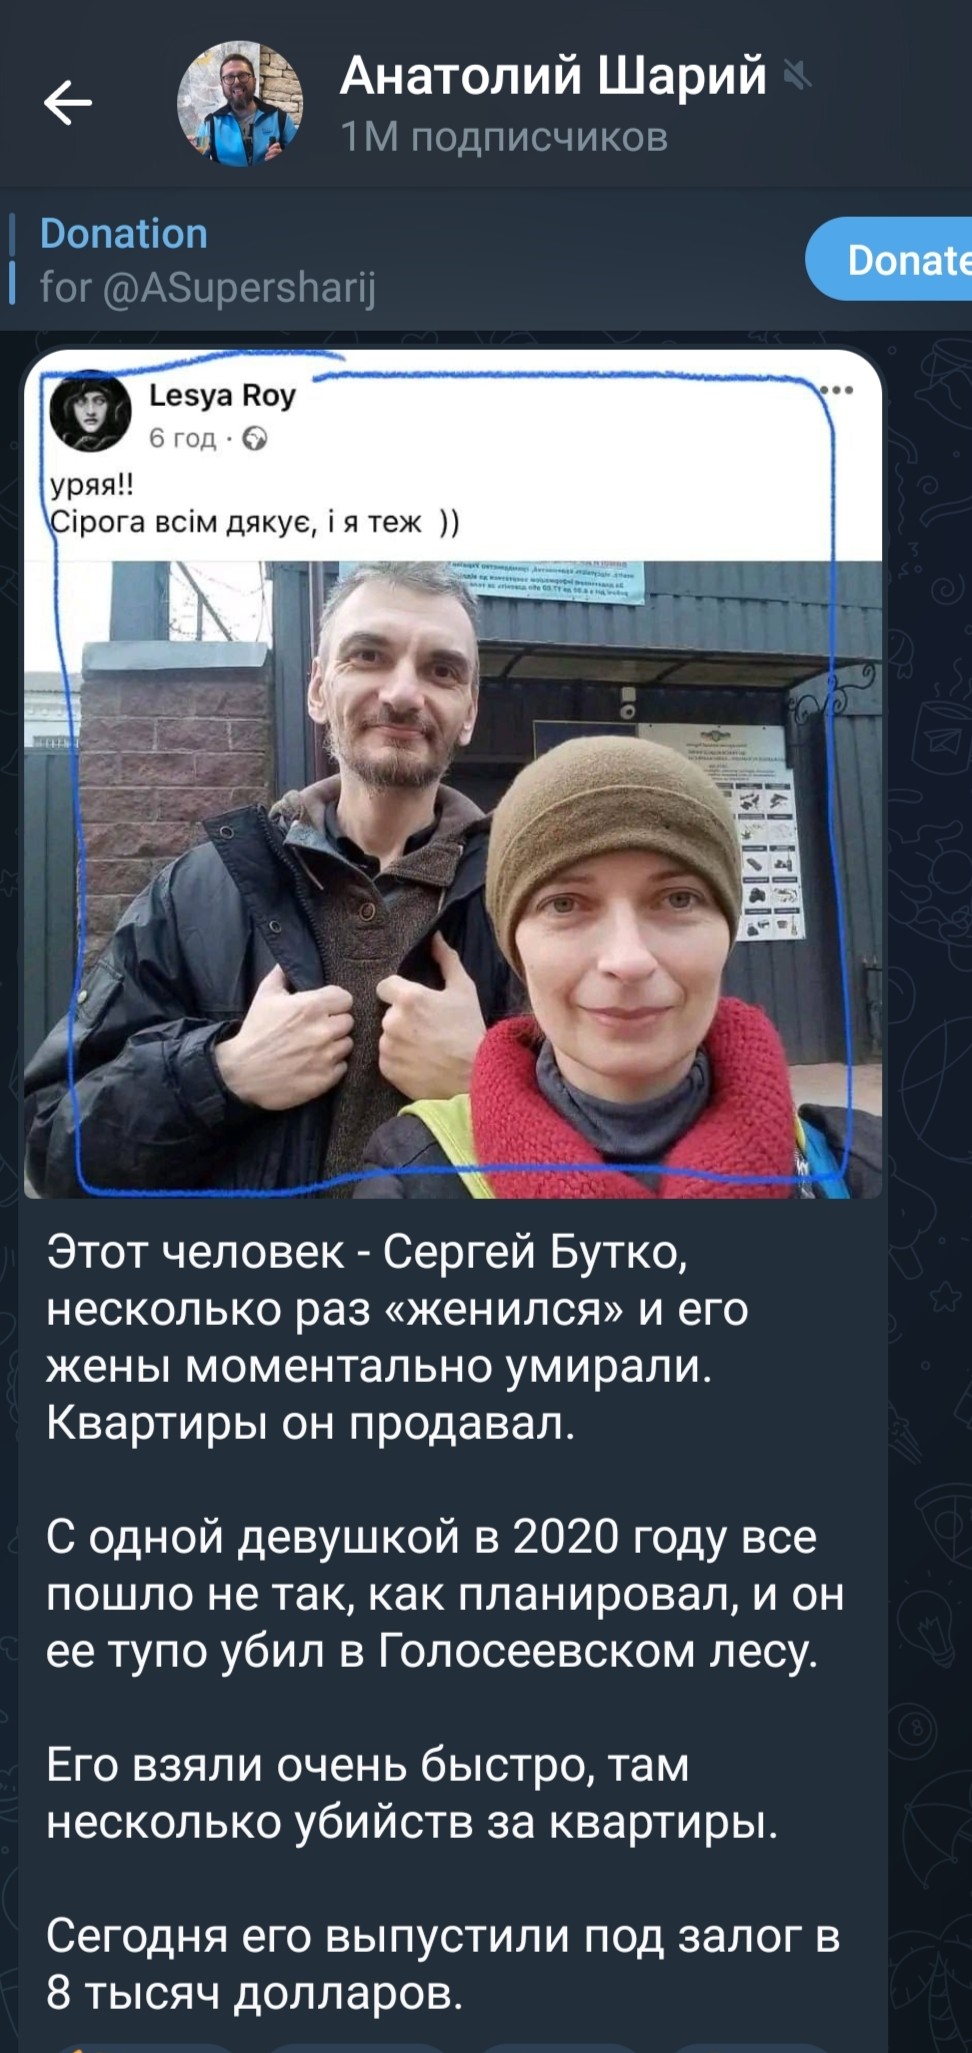The height and width of the screenshot is (2053, 972).
Task: Tap Lesya Roy's round profile picture
Action: tap(90, 413)
